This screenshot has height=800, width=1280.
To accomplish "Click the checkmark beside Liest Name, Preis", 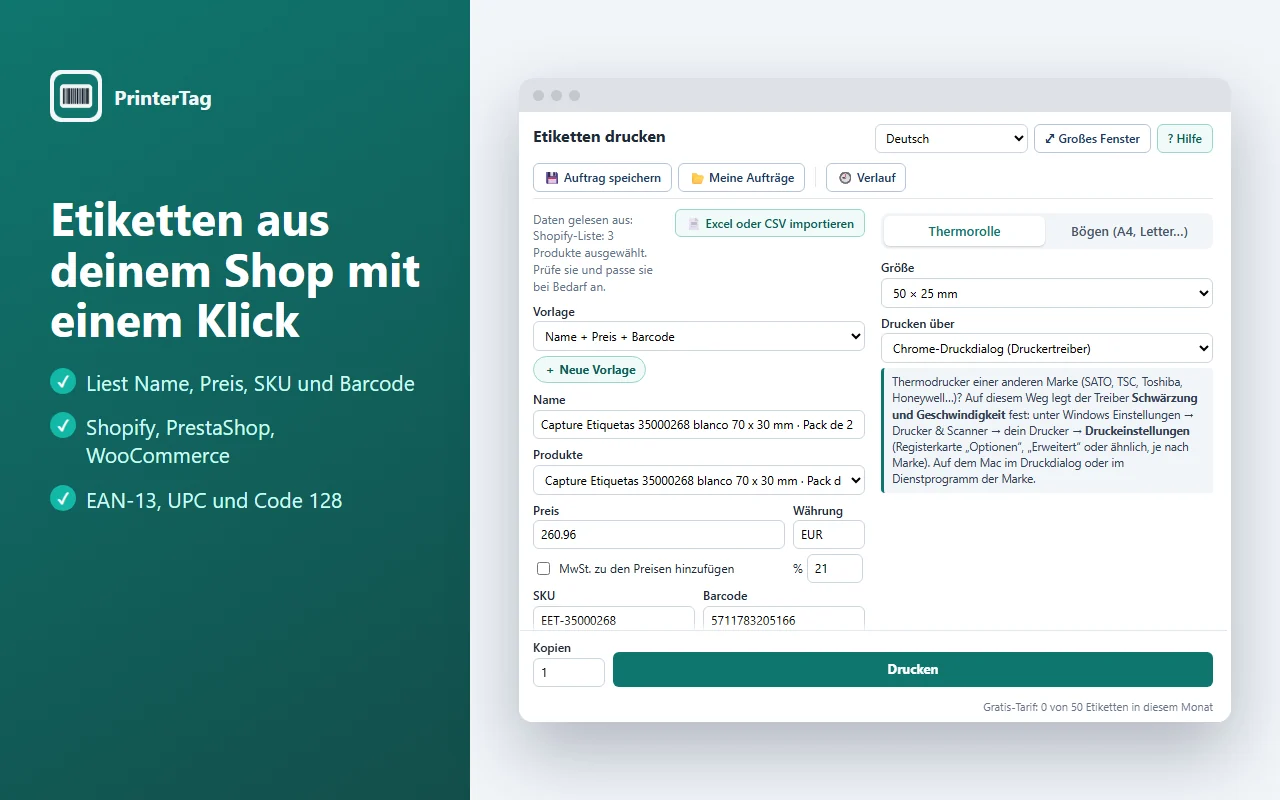I will [63, 382].
